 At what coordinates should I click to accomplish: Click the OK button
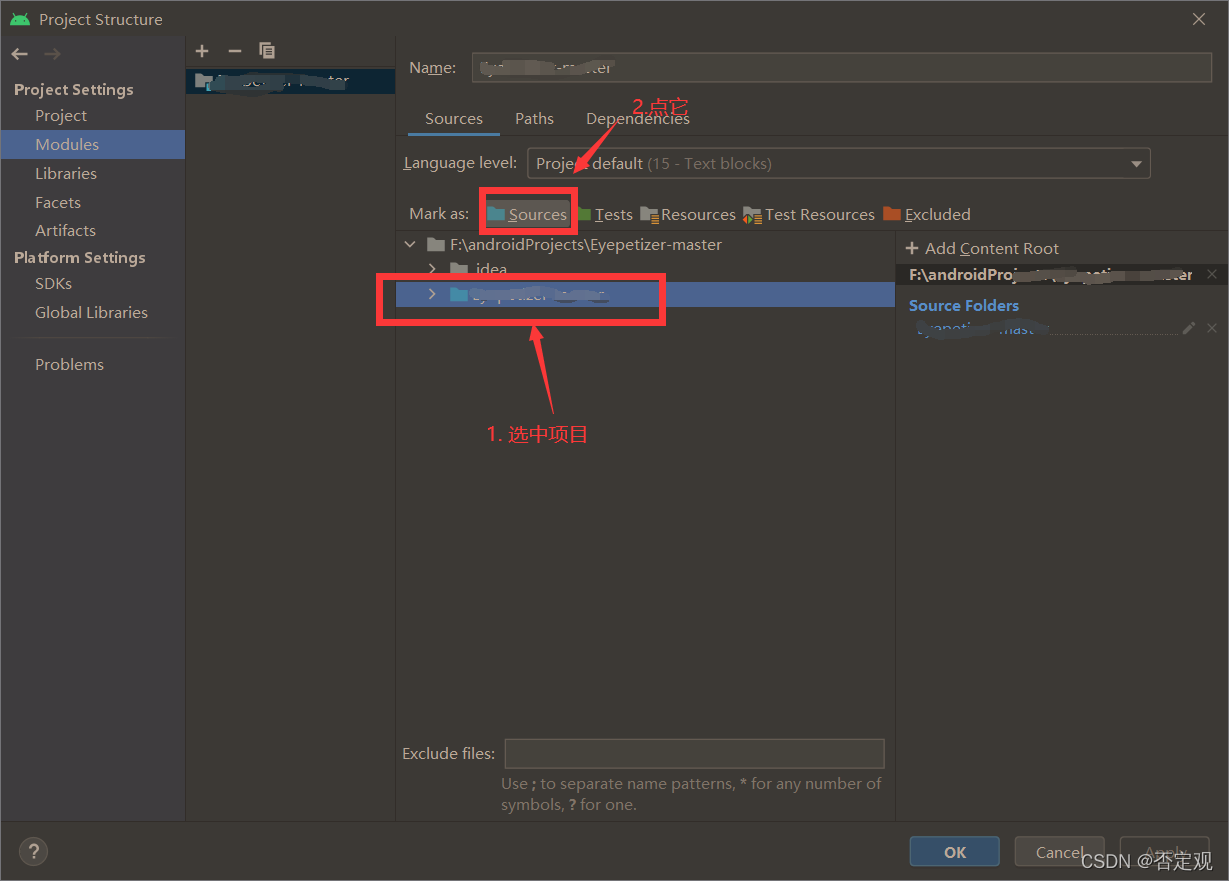954,851
